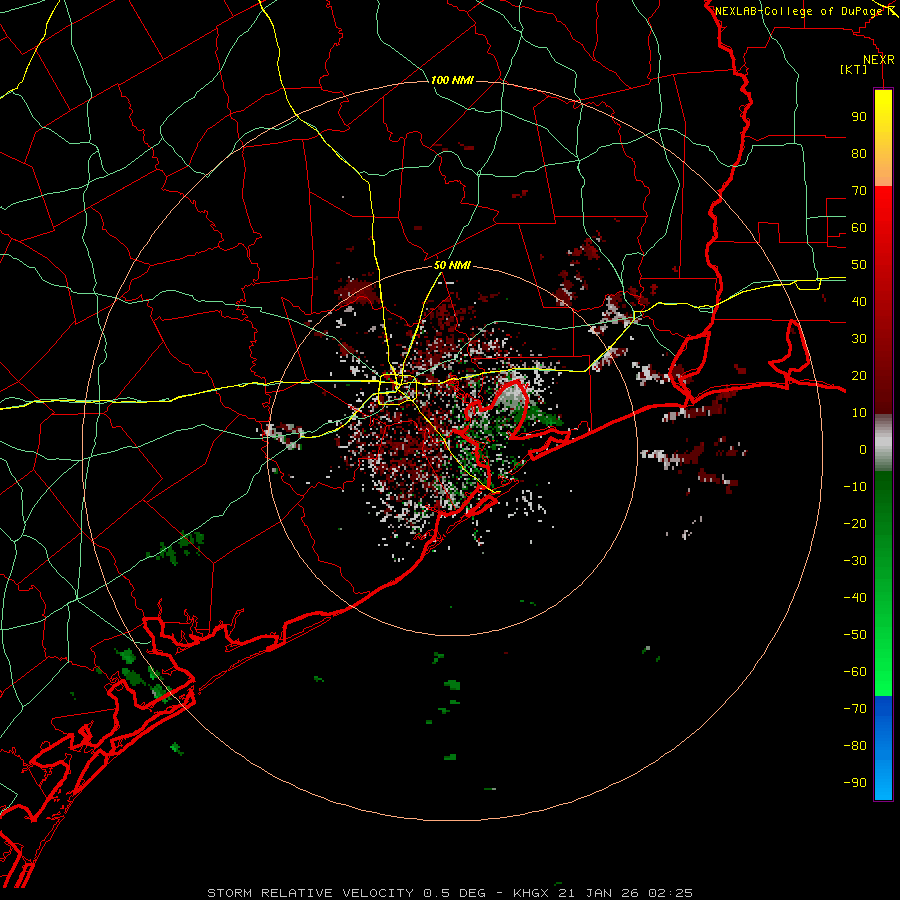Click the 90 value on velocity scale
This screenshot has width=900, height=900.
[x=859, y=117]
